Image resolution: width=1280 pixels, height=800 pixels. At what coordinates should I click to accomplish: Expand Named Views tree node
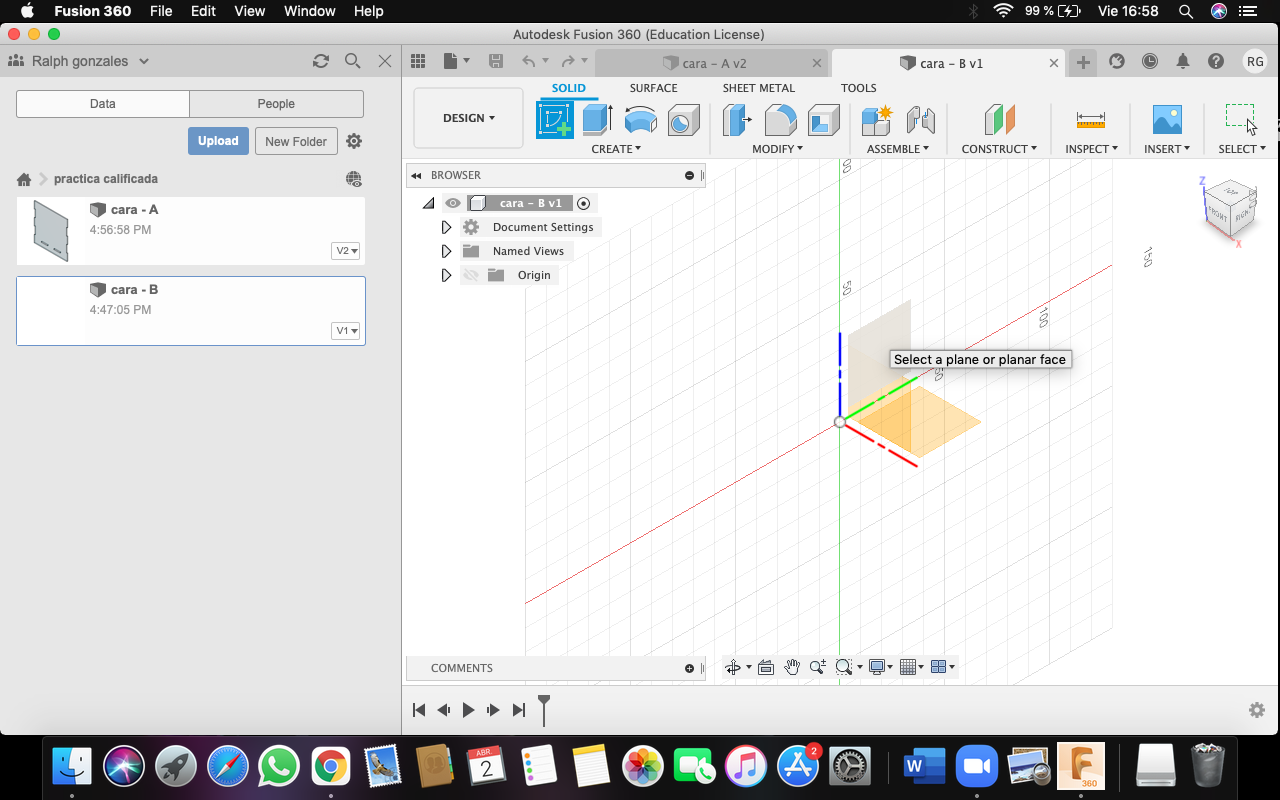tap(447, 251)
